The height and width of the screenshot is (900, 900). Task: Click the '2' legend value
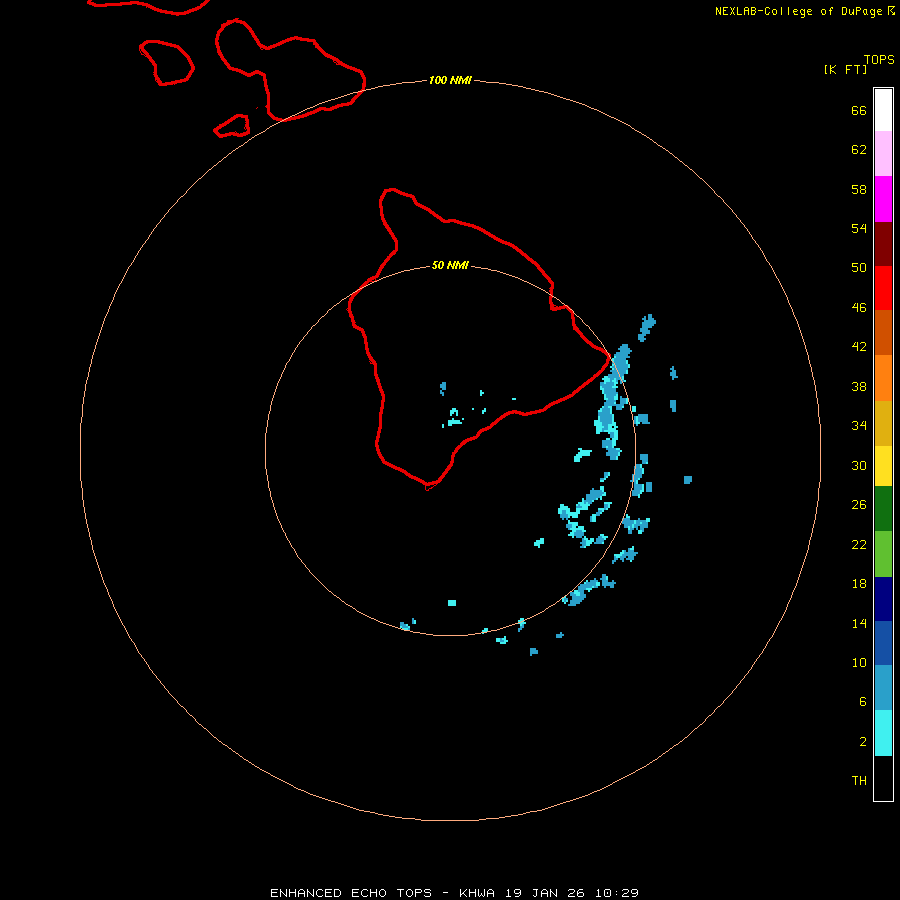(x=863, y=742)
